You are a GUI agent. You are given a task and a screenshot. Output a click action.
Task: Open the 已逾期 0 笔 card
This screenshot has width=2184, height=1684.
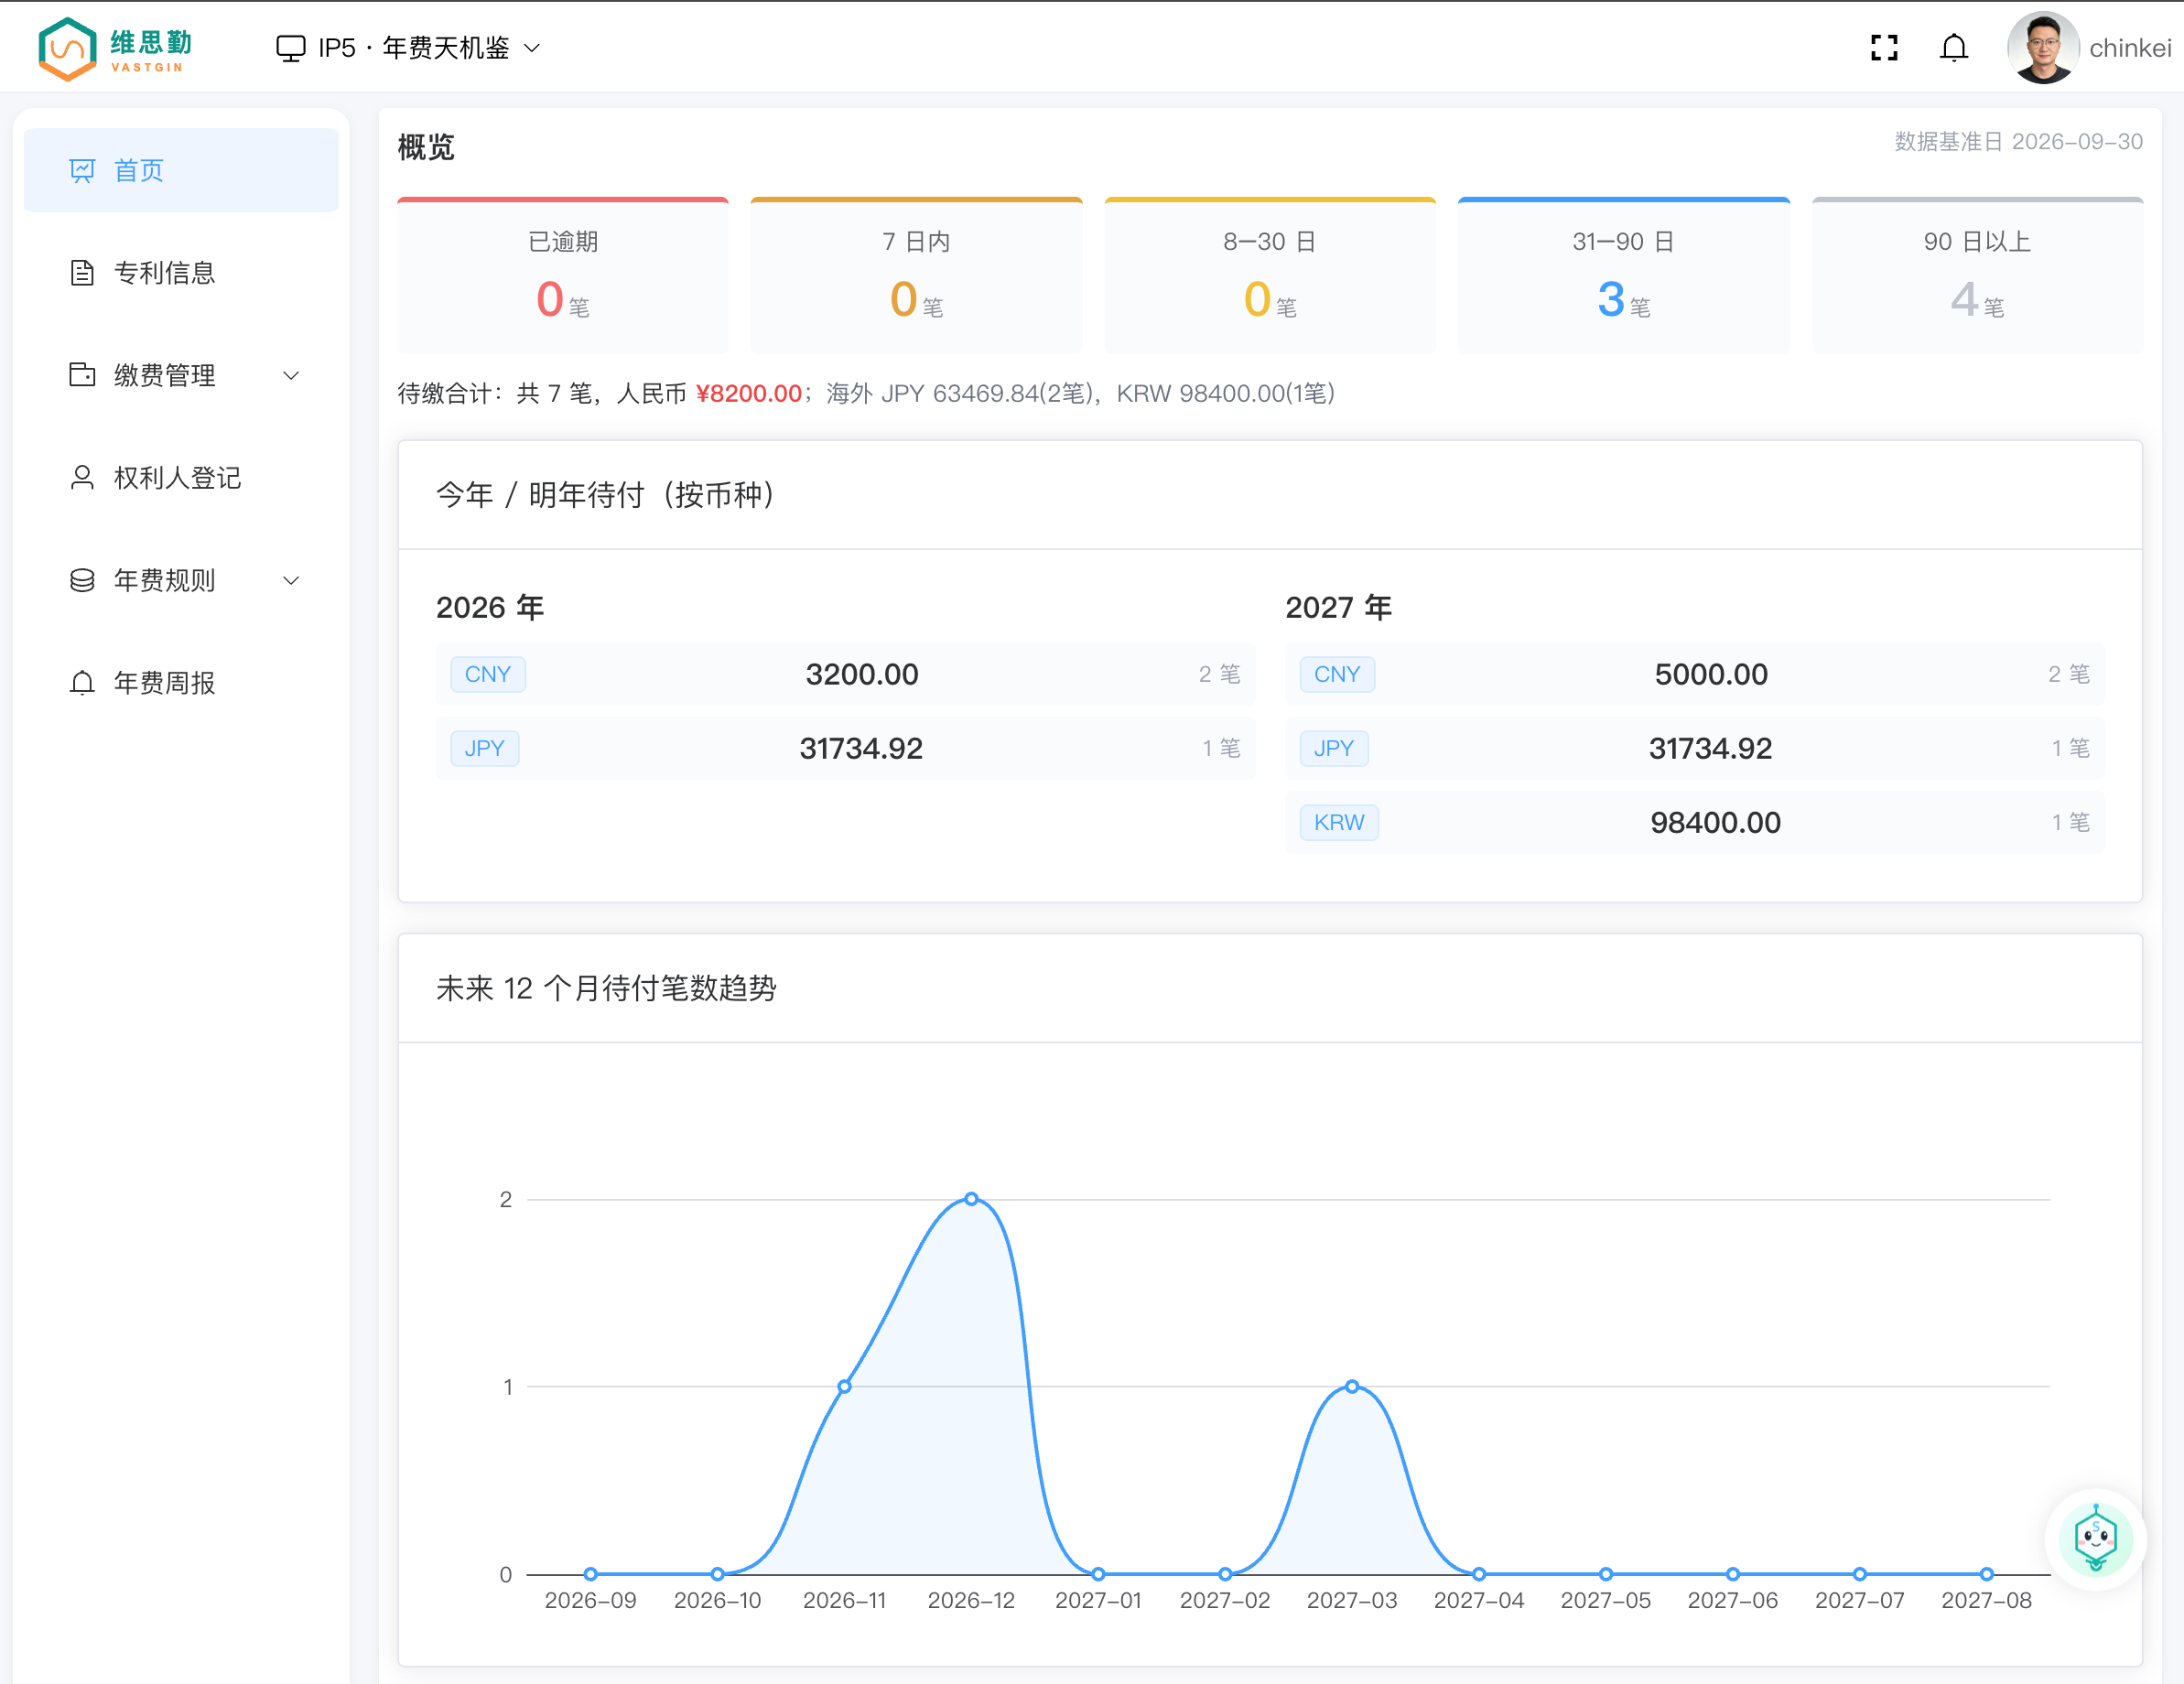(563, 275)
